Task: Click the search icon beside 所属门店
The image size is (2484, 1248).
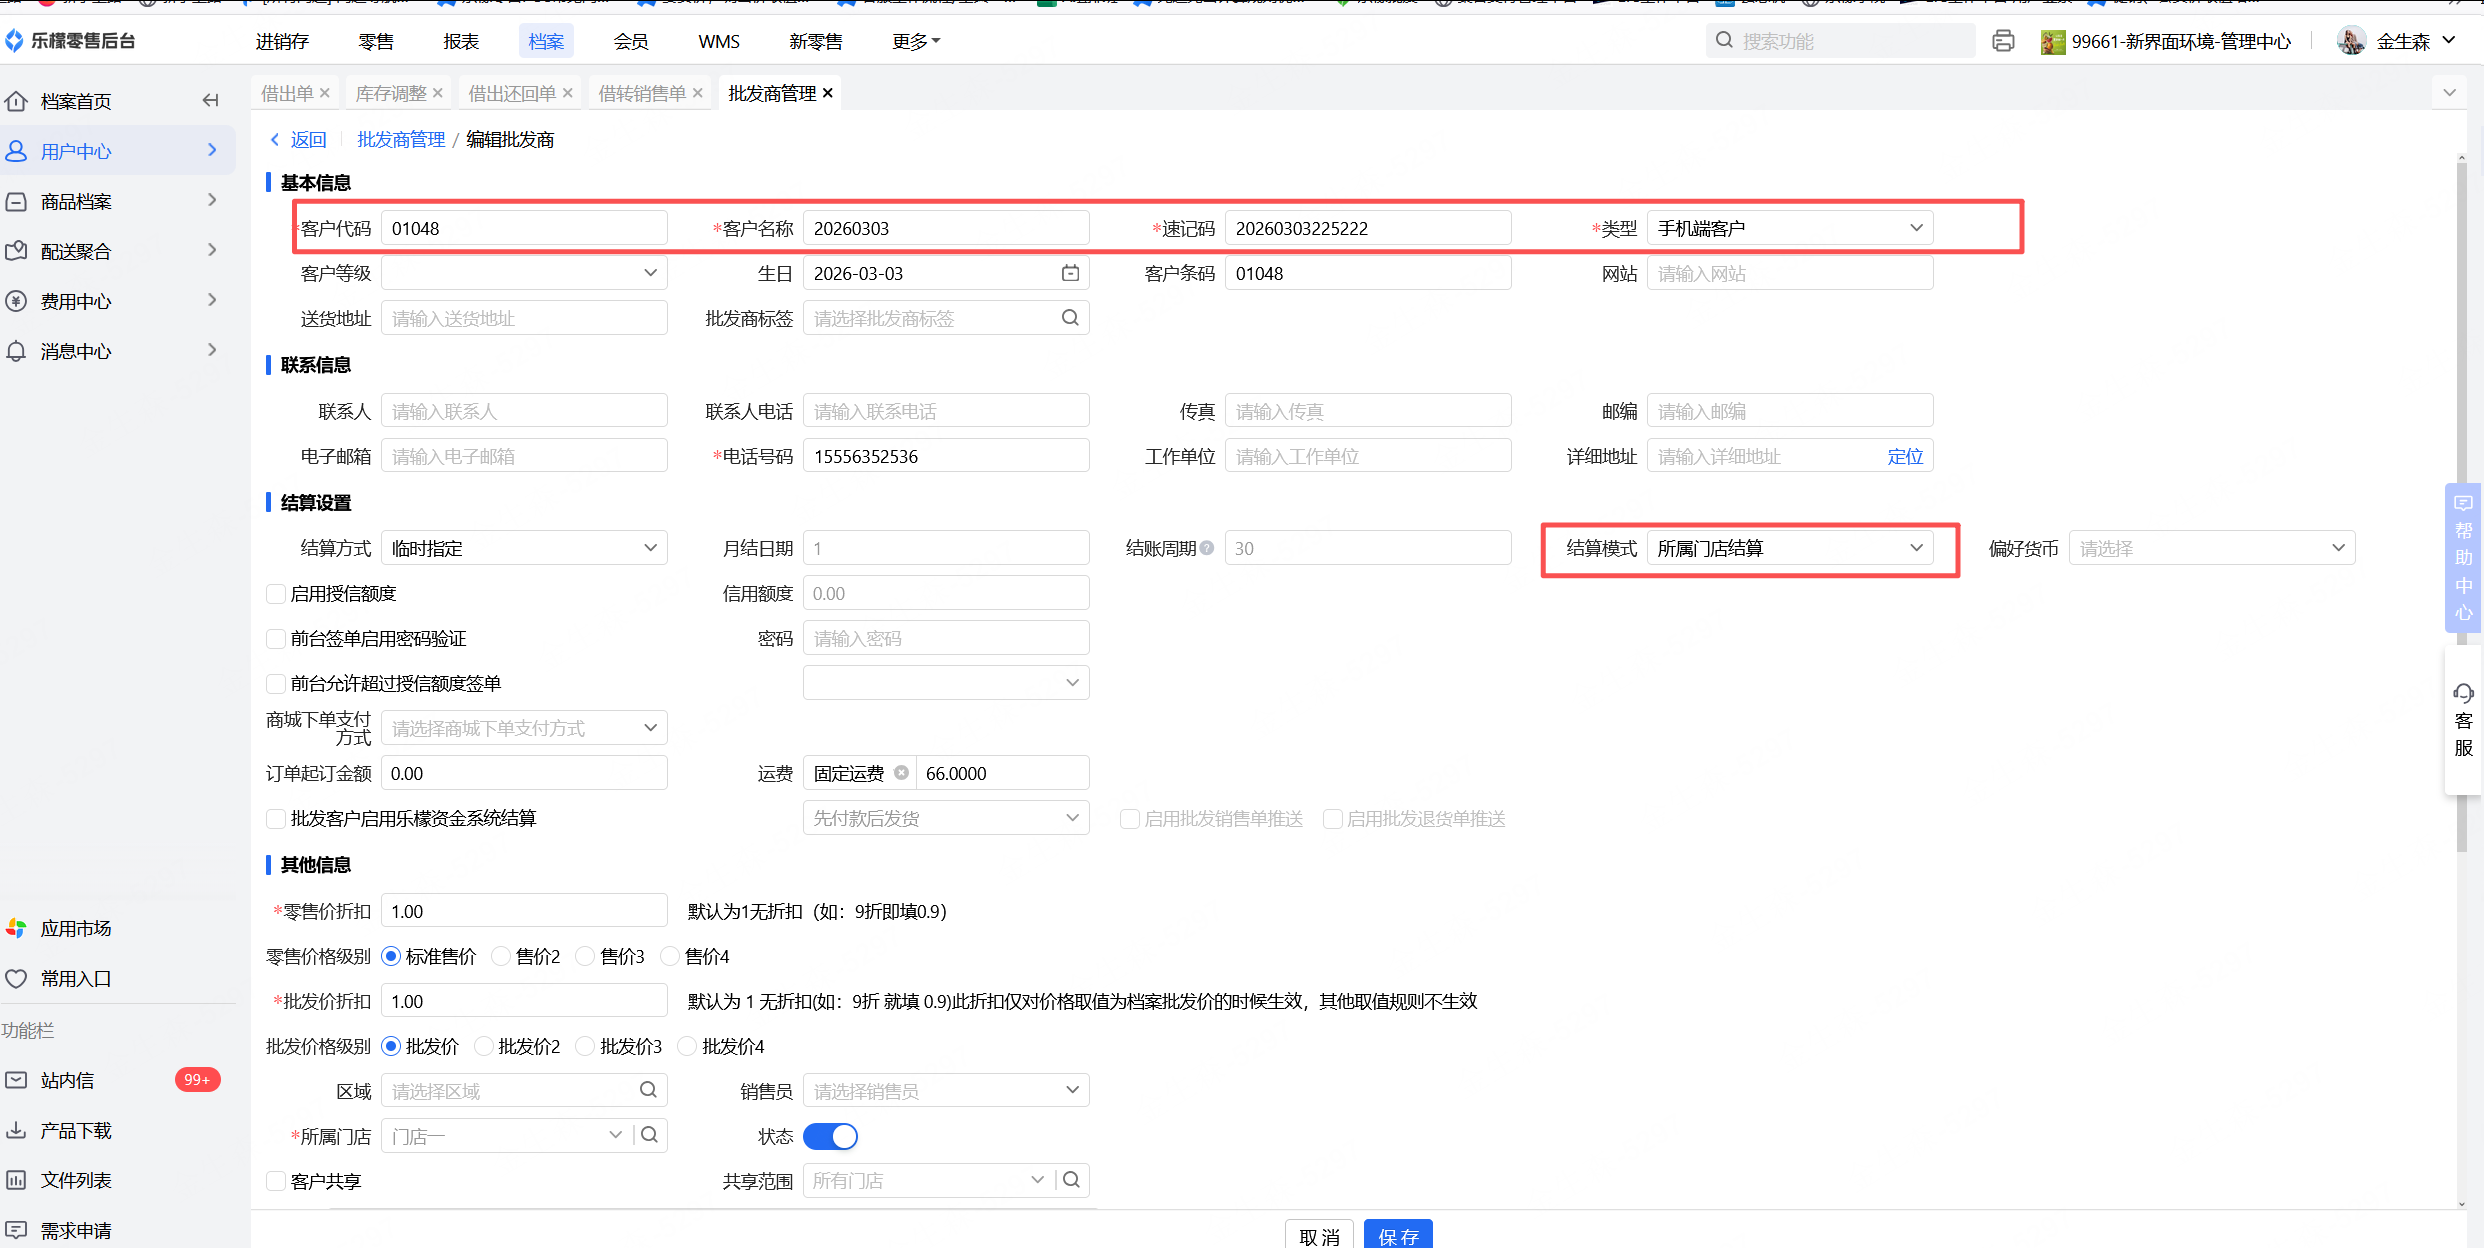Action: click(650, 1135)
